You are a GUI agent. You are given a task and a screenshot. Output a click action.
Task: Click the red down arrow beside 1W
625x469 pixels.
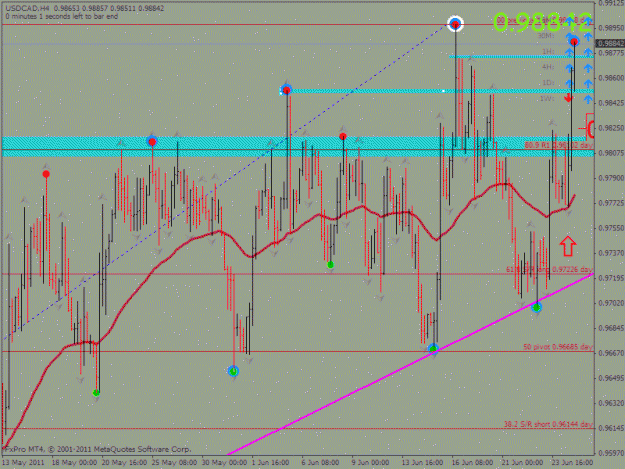tap(569, 98)
